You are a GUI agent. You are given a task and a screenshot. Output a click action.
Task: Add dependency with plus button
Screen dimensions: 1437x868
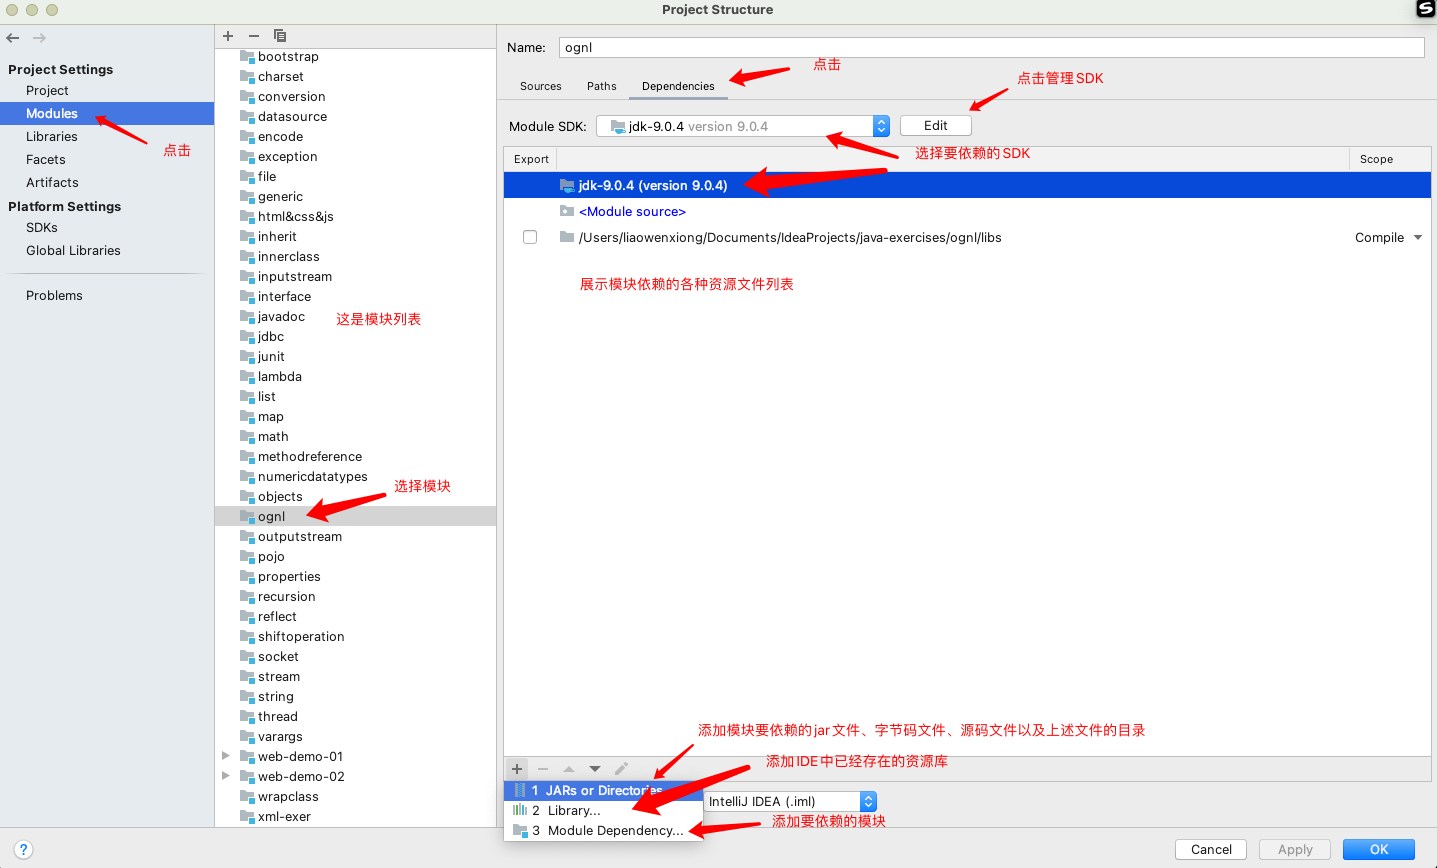pos(517,769)
